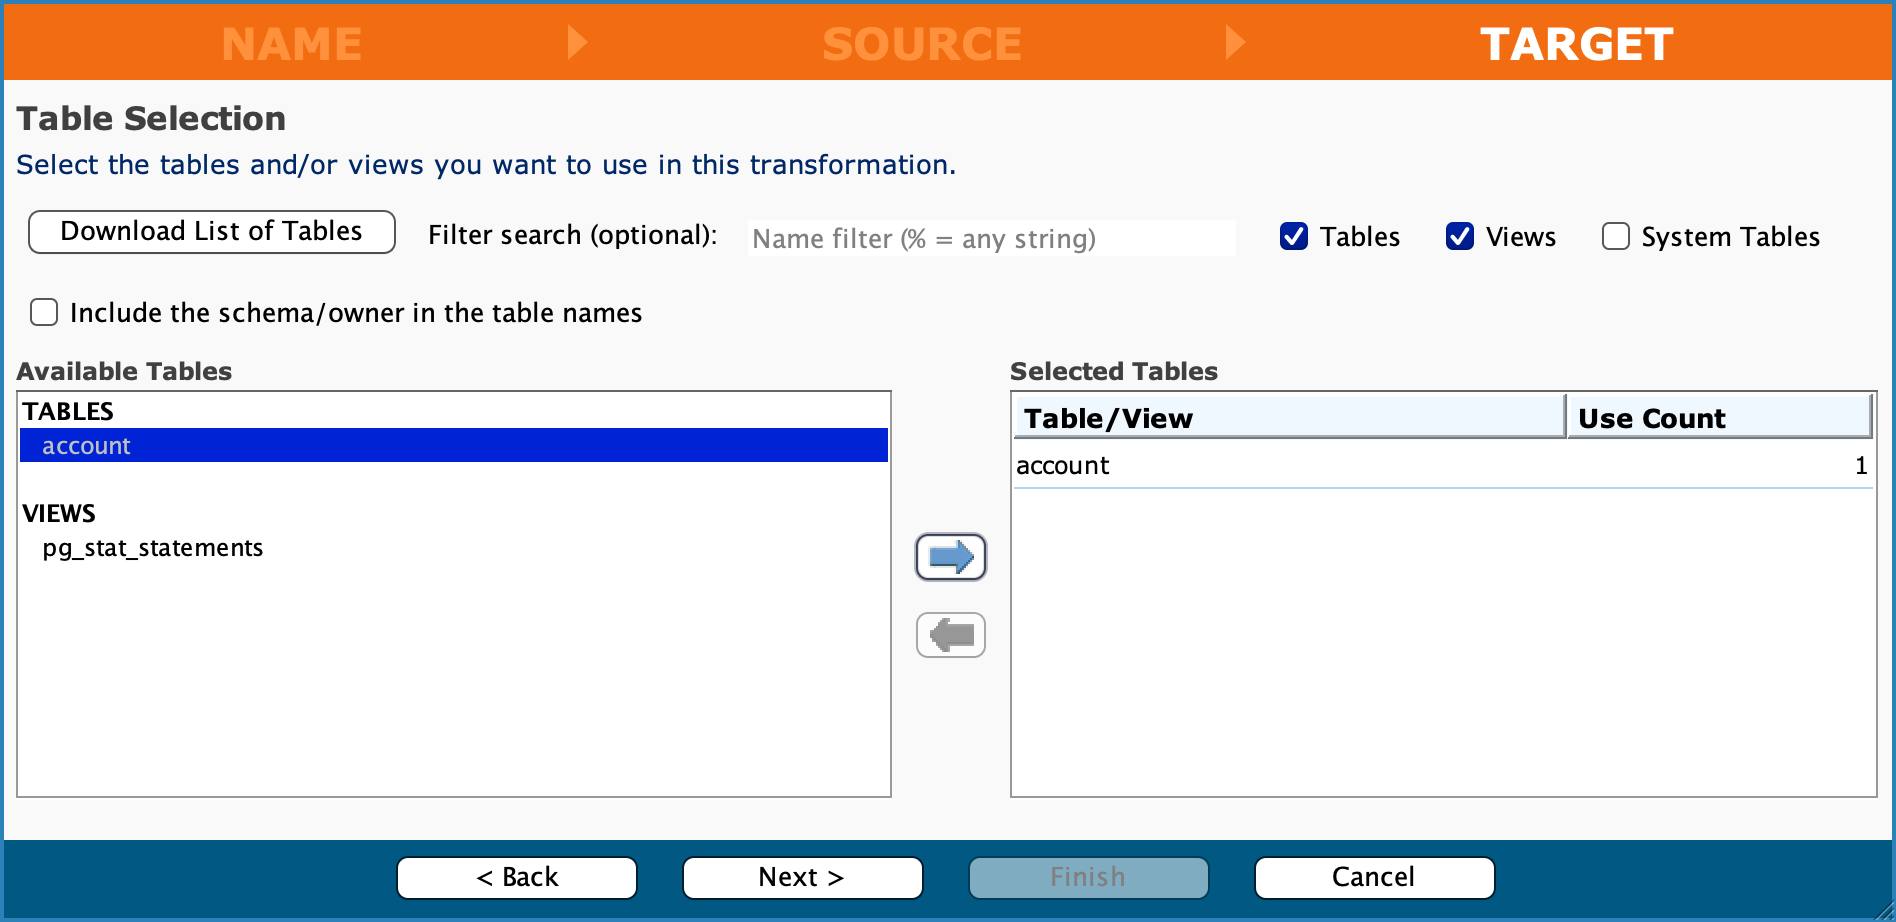1896x922 pixels.
Task: Enable the System Tables checkbox
Action: (1615, 236)
